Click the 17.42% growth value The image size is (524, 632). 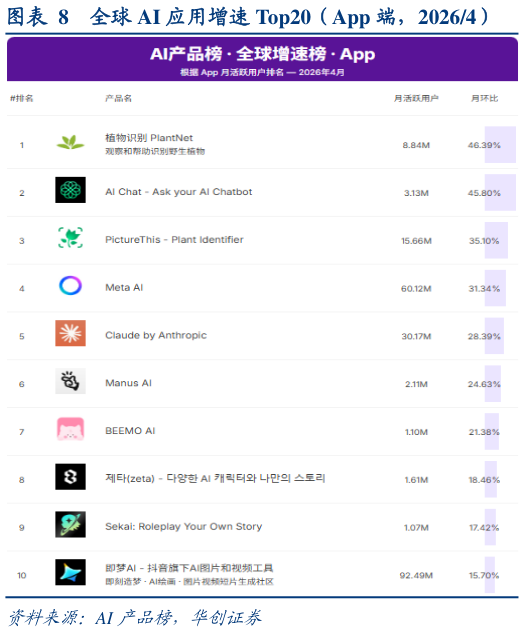[484, 528]
